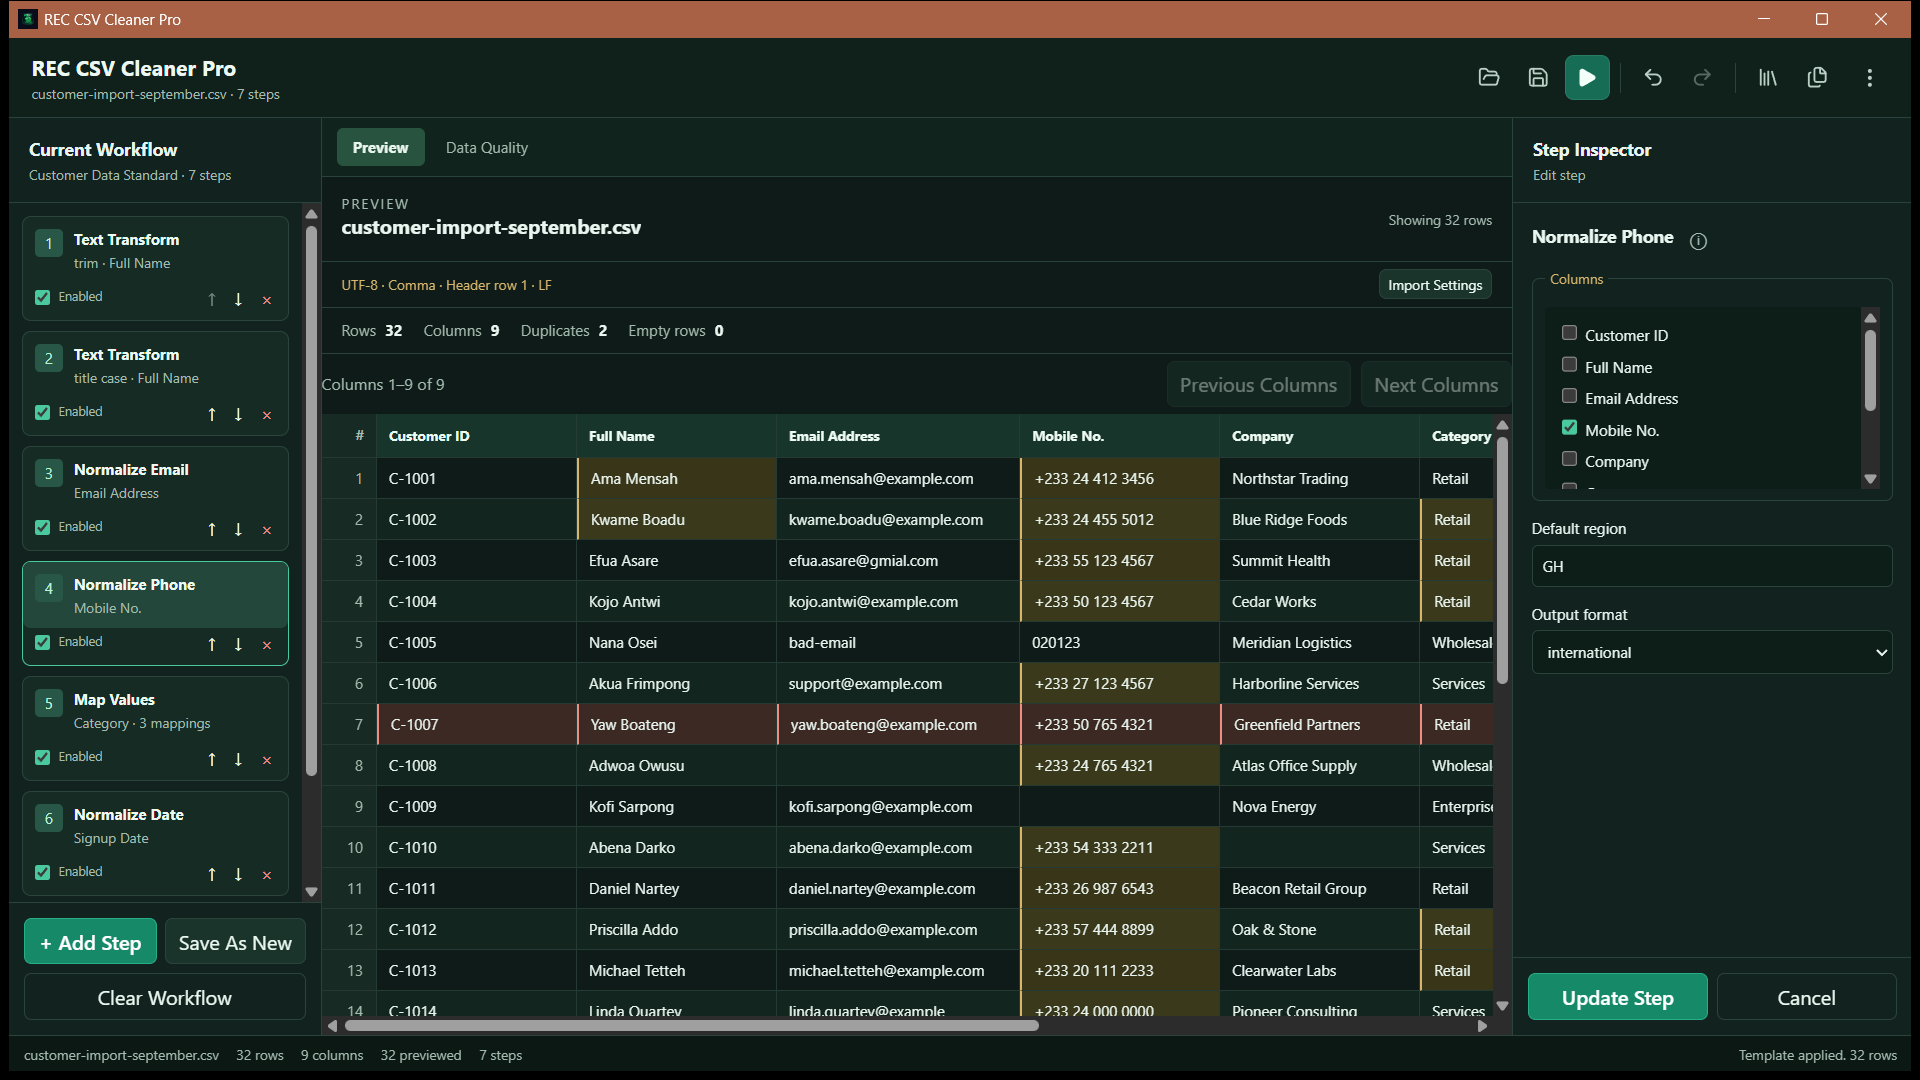The image size is (1920, 1080).
Task: Move step 4 Normalize Phone down
Action: point(238,645)
